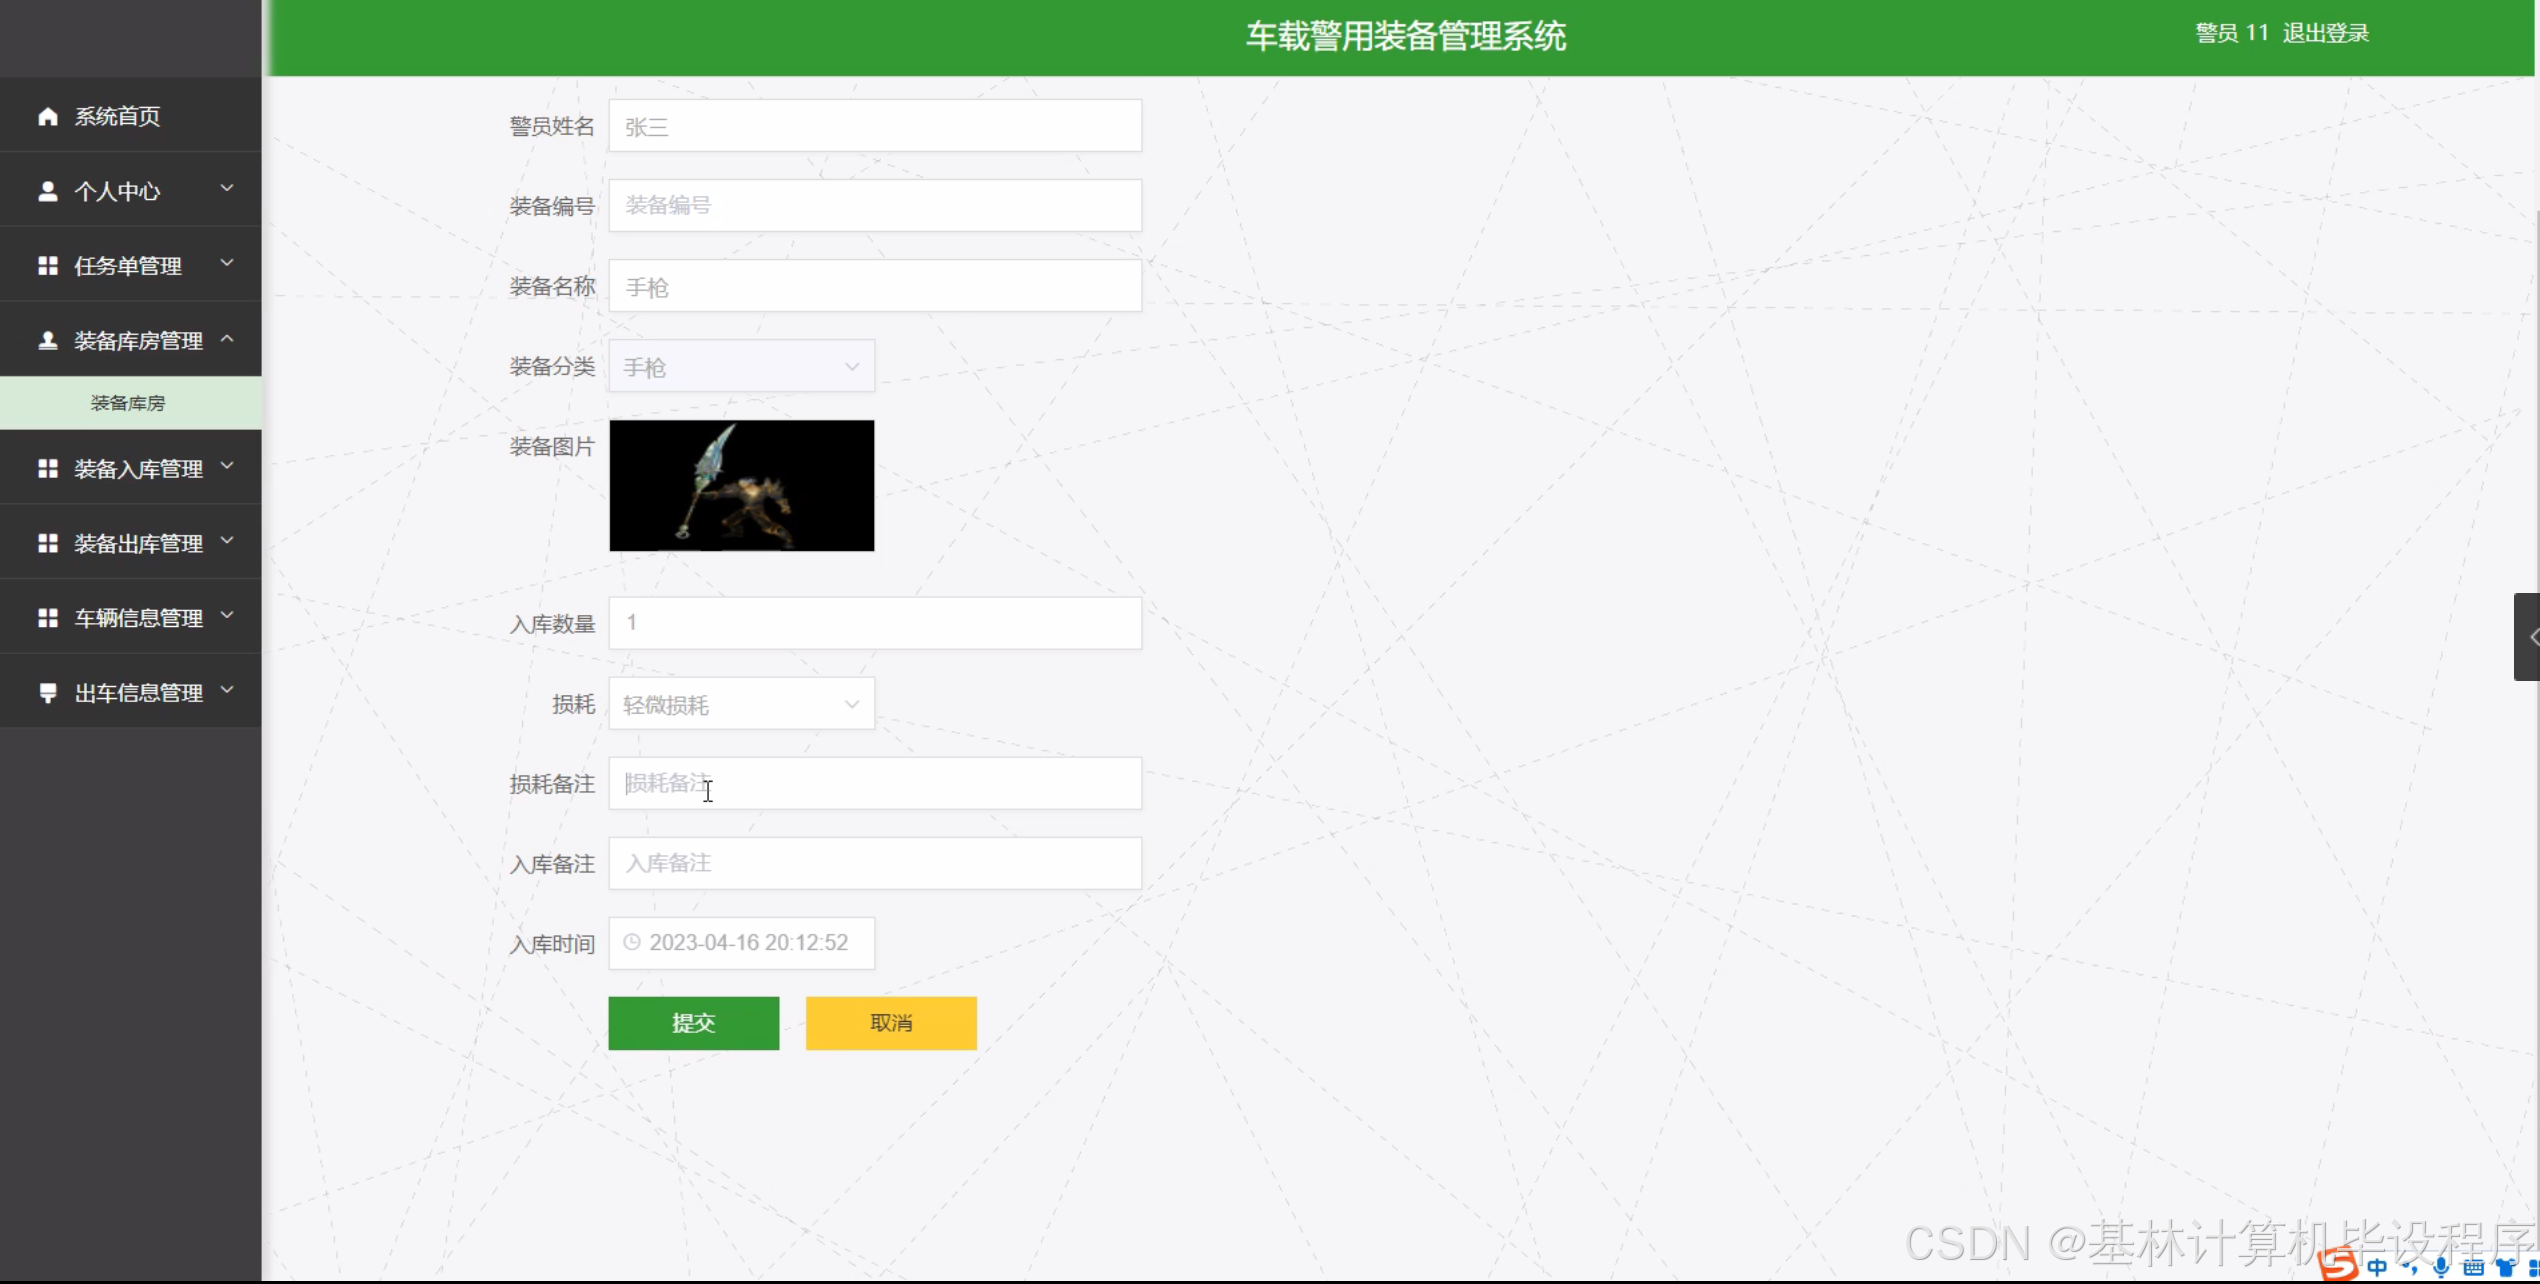Click the yellow 取消 cancel button
The height and width of the screenshot is (1284, 2540).
pos(891,1023)
